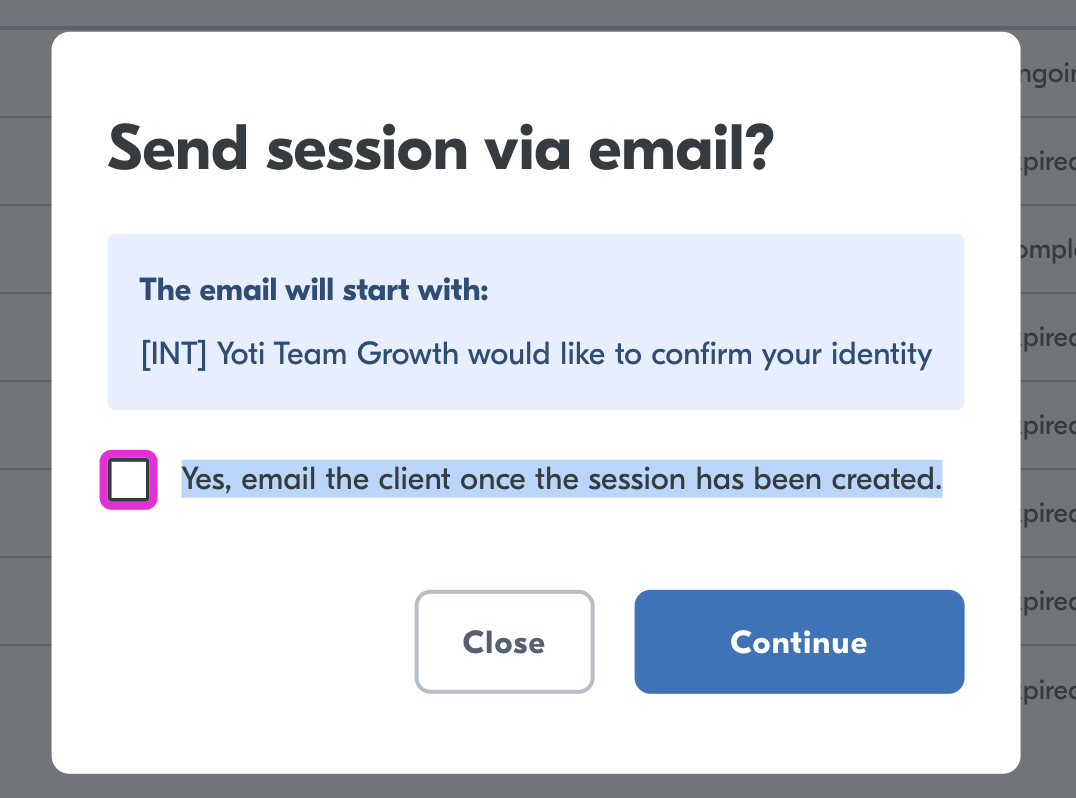Screen dimensions: 1076x798
Task: Click the Expired row beside the Close button
Action: pyautogui.click(x=1047, y=601)
